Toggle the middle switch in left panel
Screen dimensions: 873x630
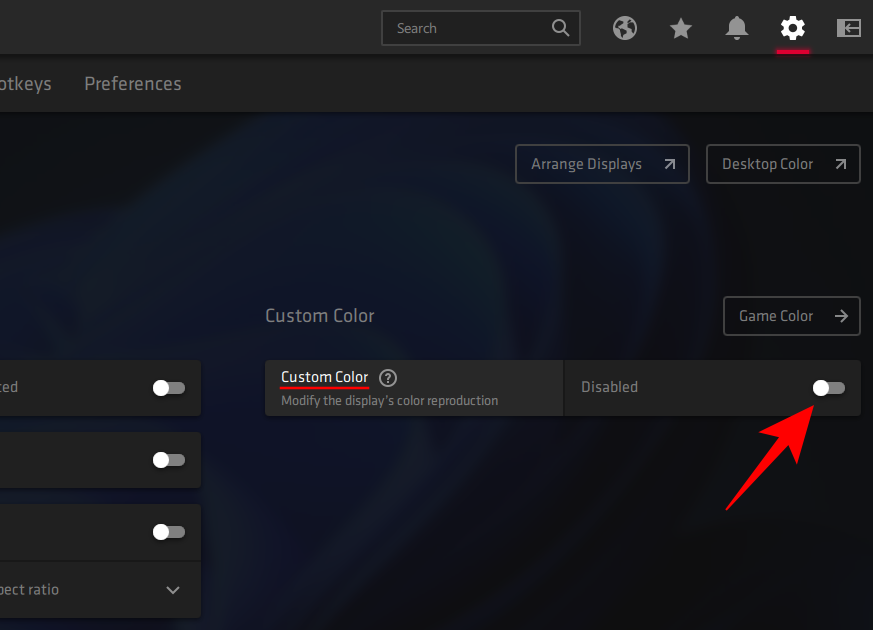point(169,460)
